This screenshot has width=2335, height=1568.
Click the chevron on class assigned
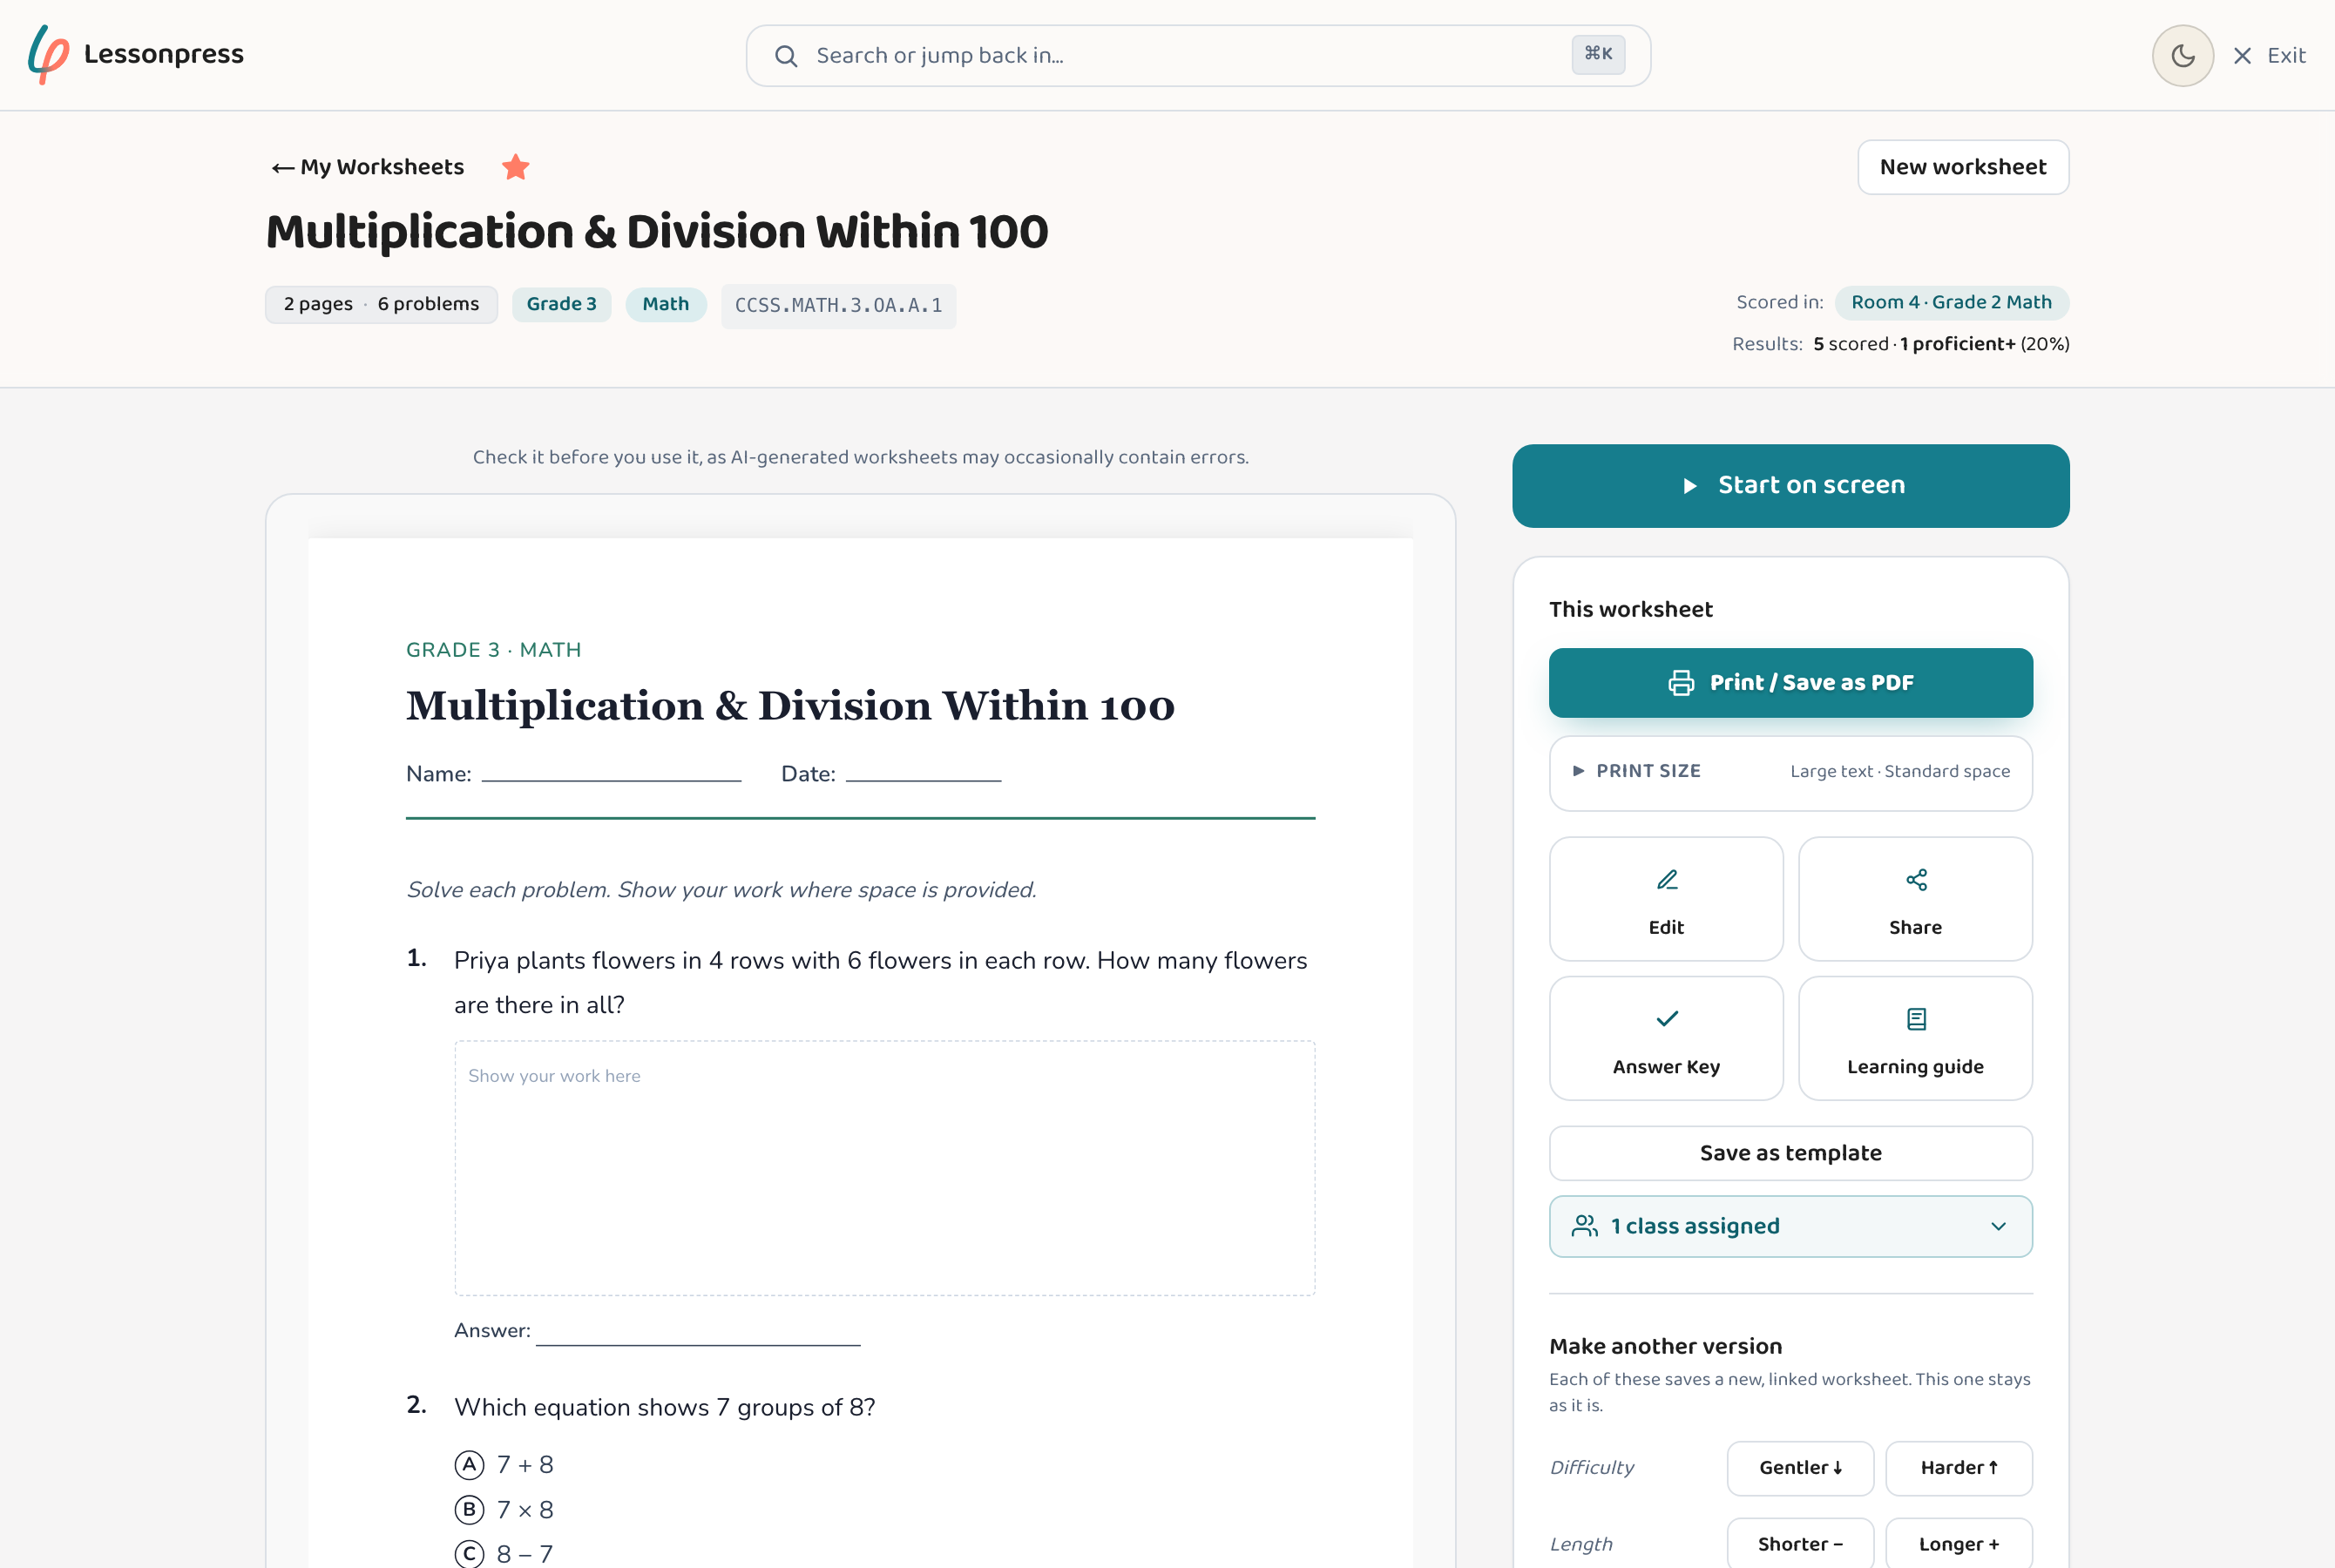(1998, 1226)
